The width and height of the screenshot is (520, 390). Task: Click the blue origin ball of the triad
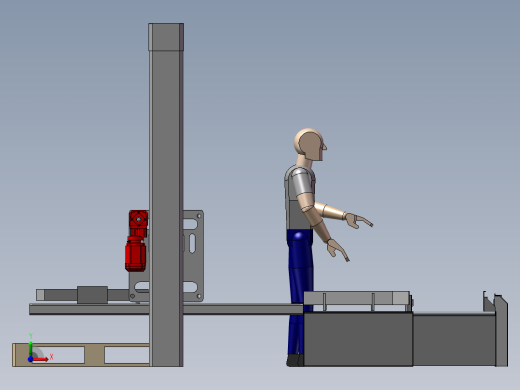pyautogui.click(x=30, y=359)
